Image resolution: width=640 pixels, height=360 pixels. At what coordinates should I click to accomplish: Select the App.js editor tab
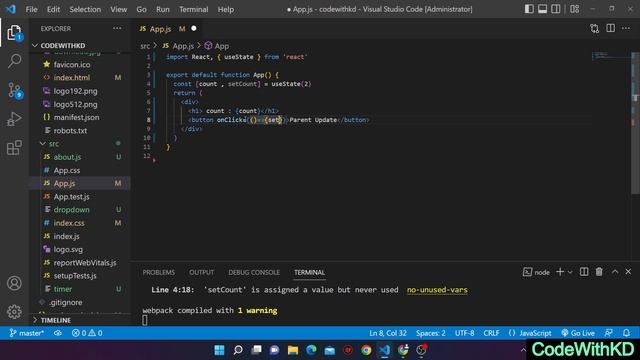pyautogui.click(x=167, y=29)
